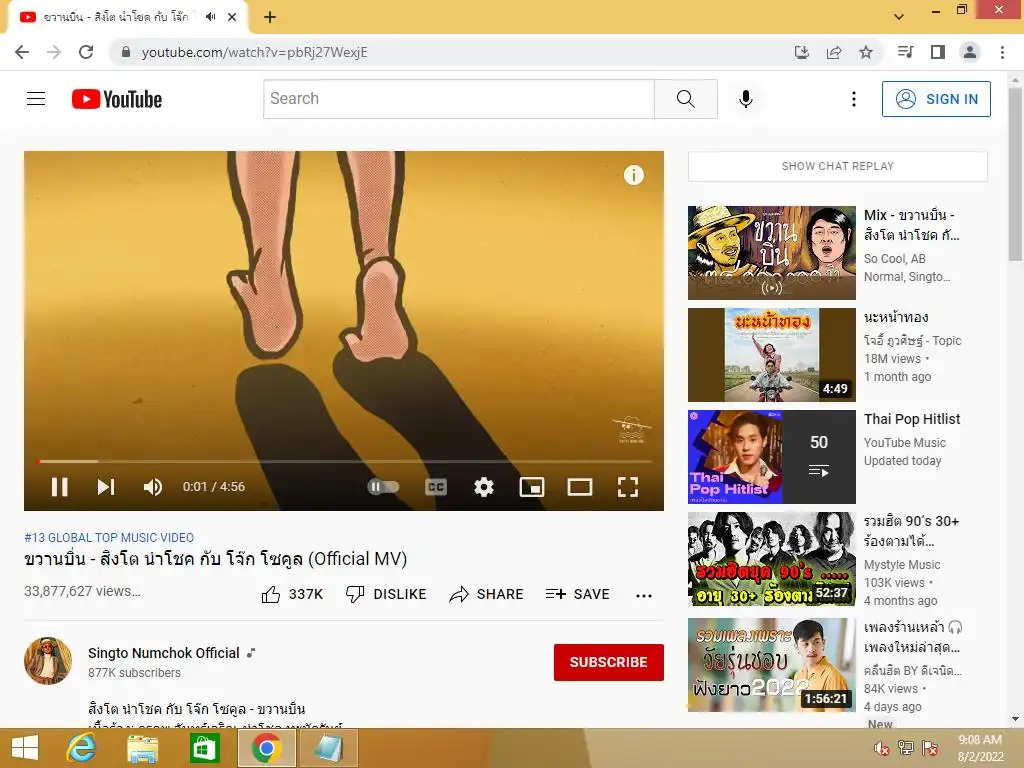Image resolution: width=1024 pixels, height=768 pixels.
Task: Install app icon in address bar
Action: 801,52
